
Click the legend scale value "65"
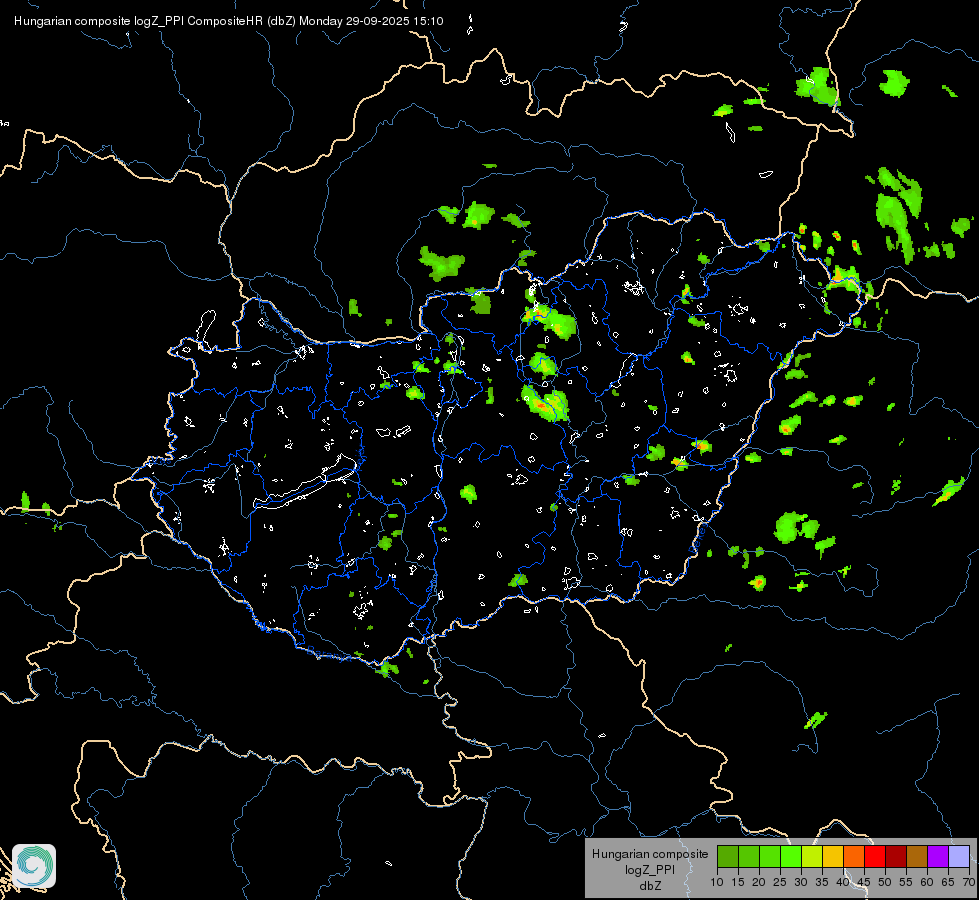click(948, 882)
